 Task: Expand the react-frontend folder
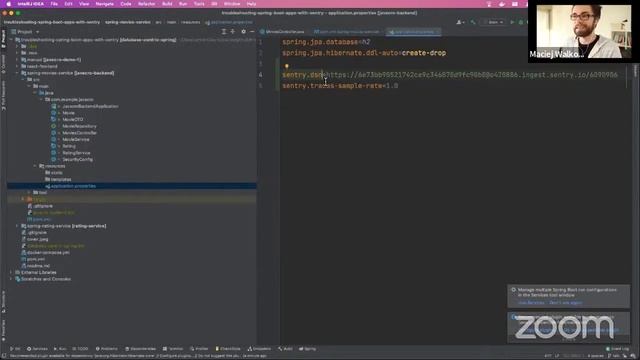point(17,66)
